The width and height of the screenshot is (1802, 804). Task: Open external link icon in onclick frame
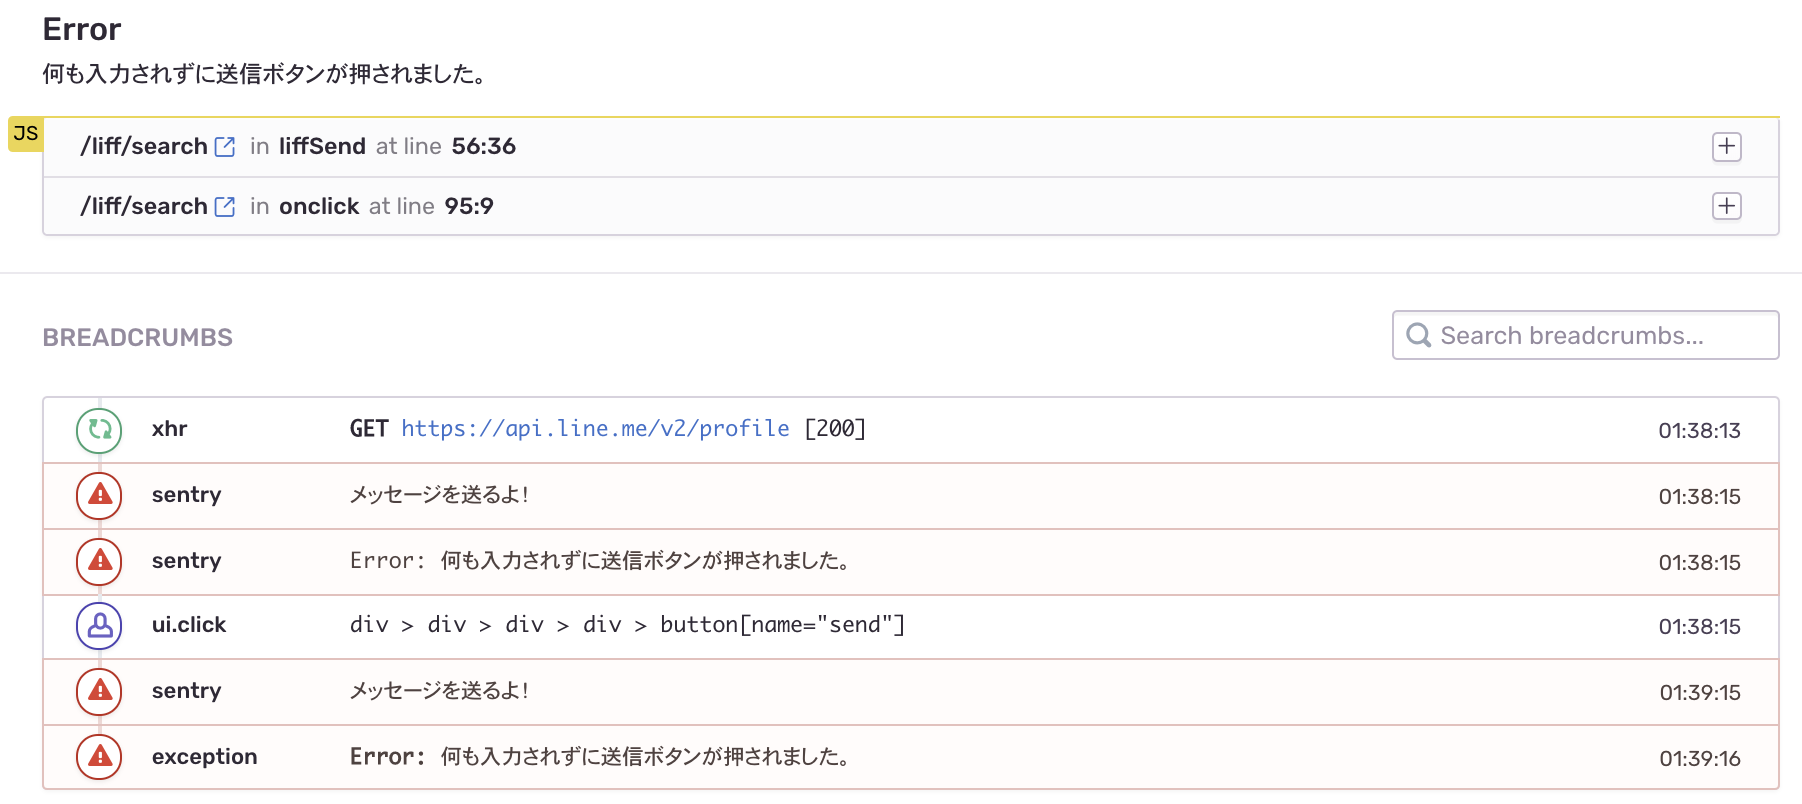[x=225, y=207]
